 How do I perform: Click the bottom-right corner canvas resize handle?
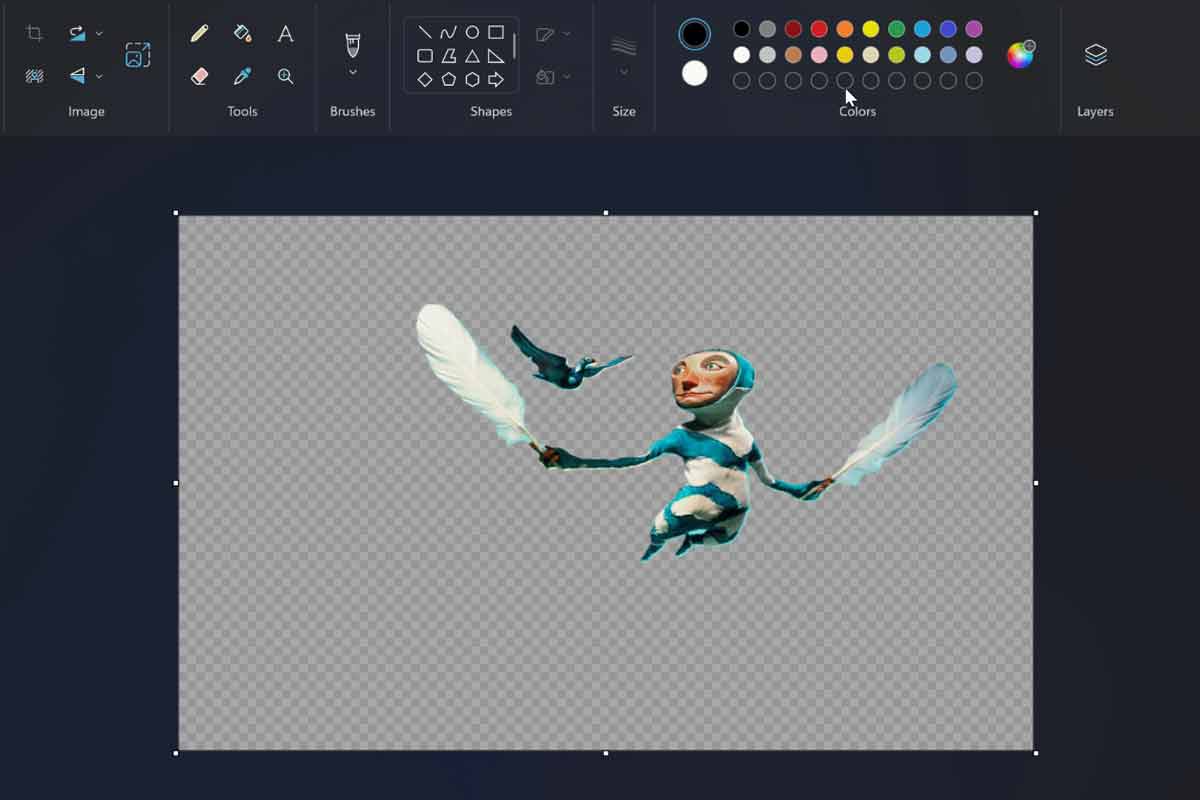(1035, 752)
